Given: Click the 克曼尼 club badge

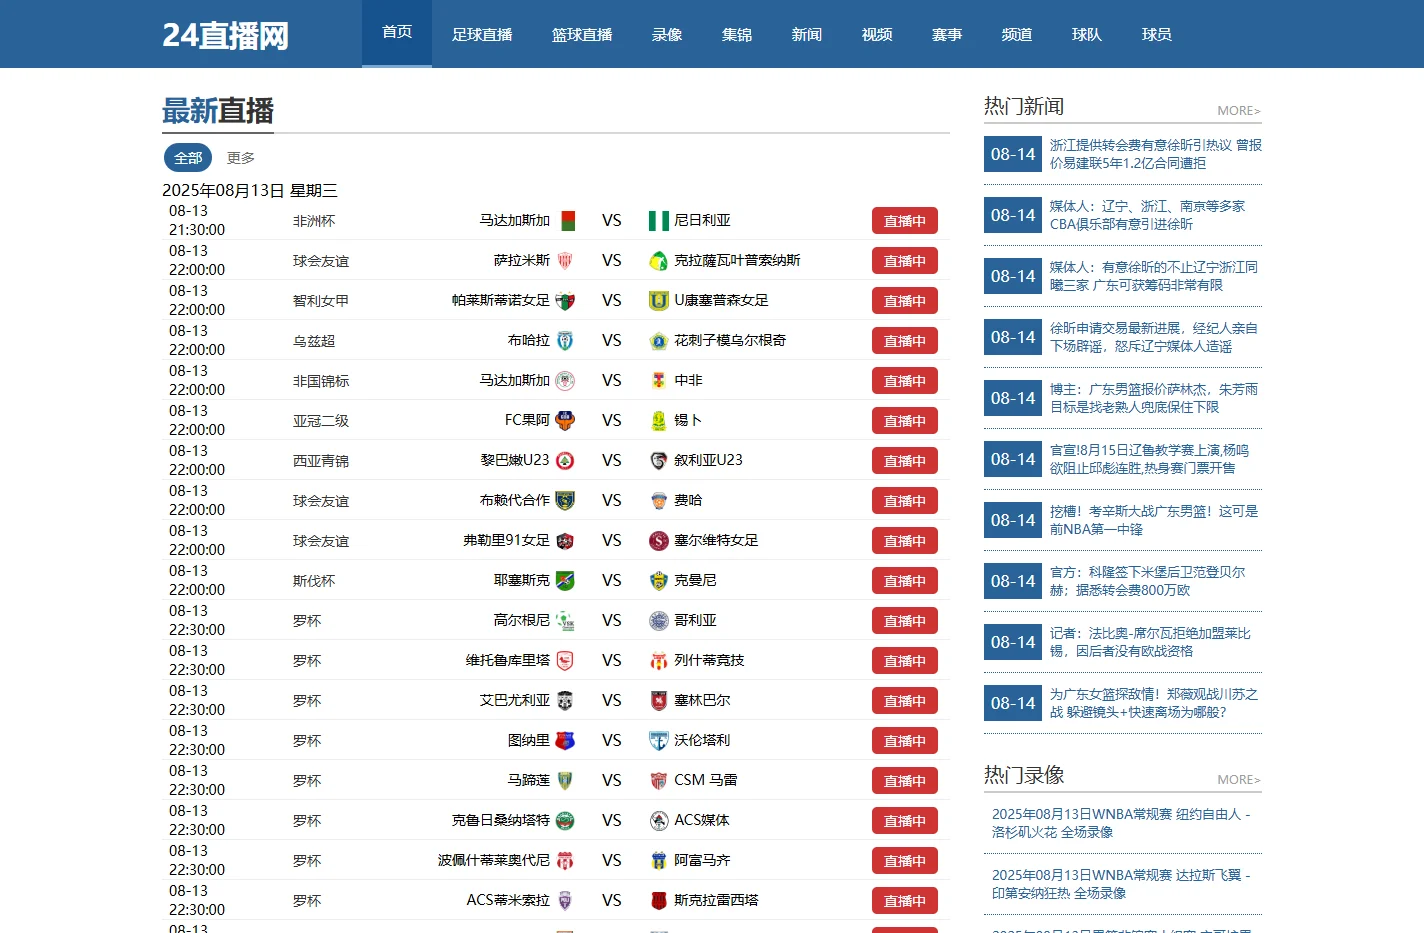Looking at the screenshot, I should [659, 580].
